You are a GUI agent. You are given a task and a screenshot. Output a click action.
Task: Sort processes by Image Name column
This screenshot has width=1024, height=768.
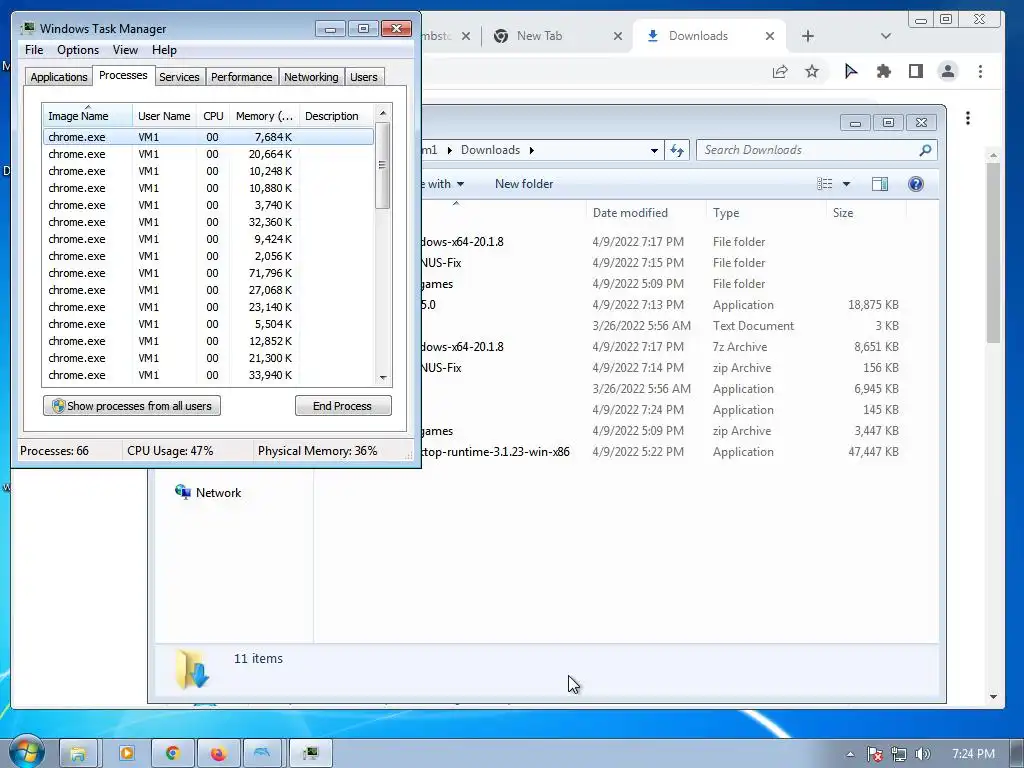coord(88,116)
